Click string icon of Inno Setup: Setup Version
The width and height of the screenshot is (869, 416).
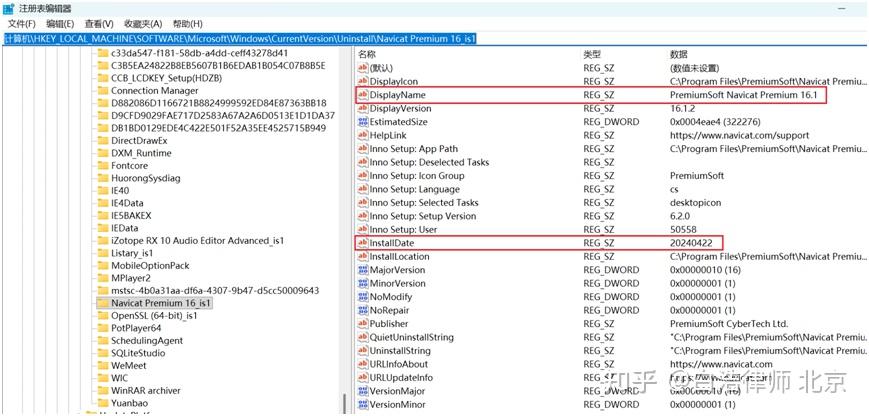363,216
